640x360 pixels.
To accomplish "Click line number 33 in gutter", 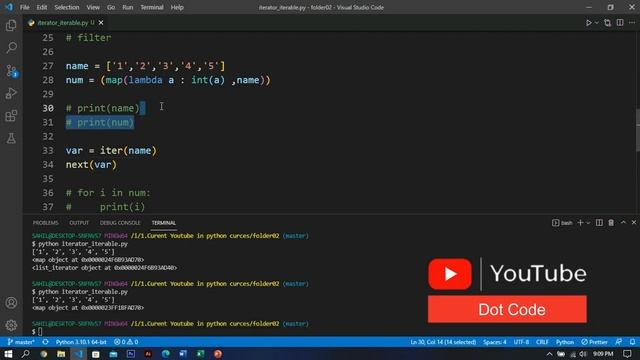I will click(x=48, y=151).
